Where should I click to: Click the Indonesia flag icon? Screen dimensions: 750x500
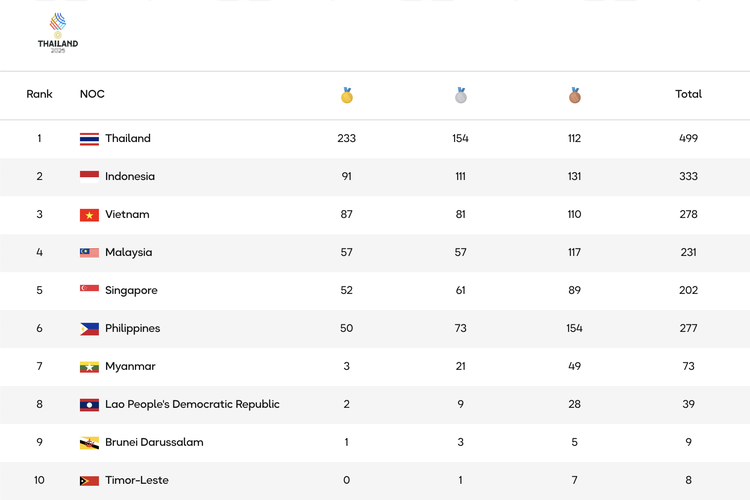point(89,177)
